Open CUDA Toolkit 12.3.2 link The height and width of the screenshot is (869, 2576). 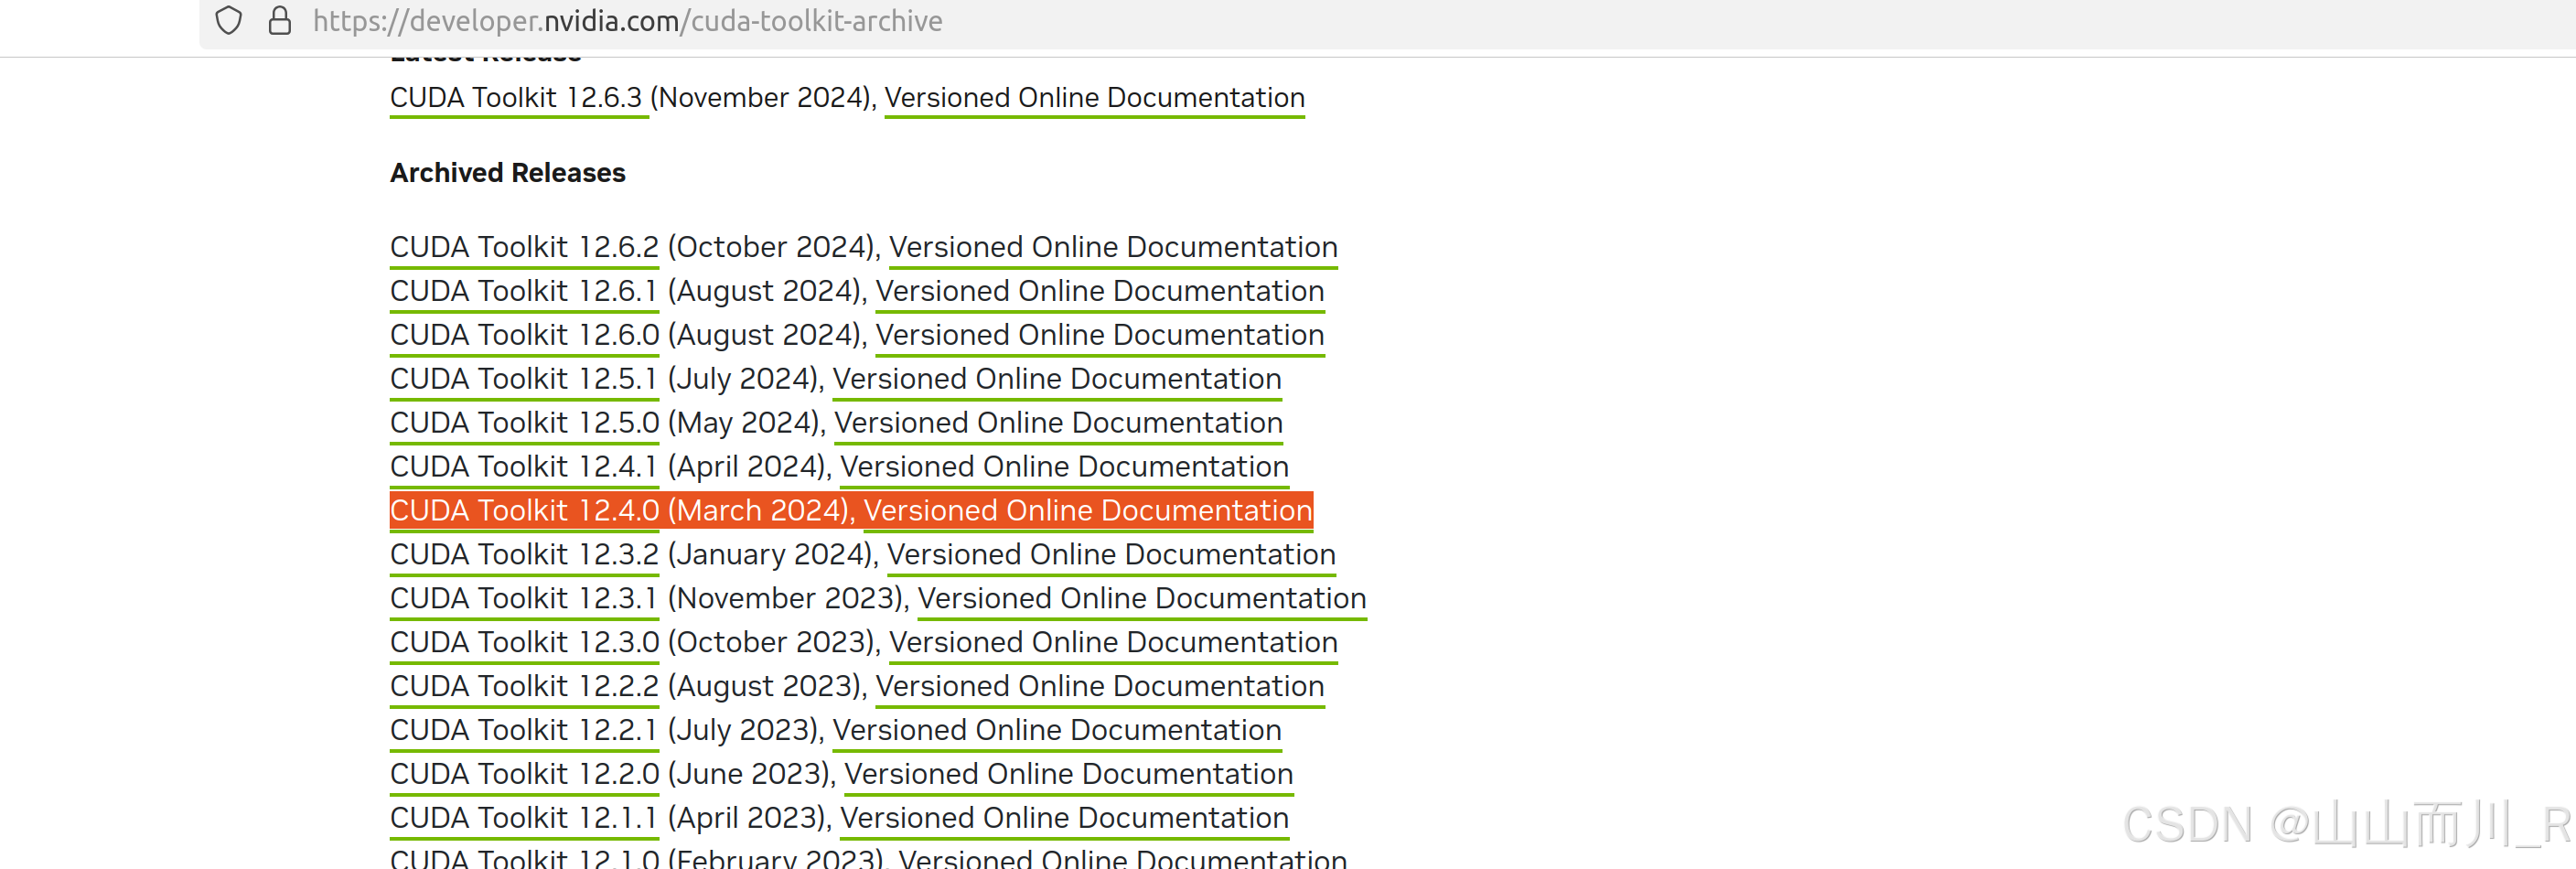(524, 555)
